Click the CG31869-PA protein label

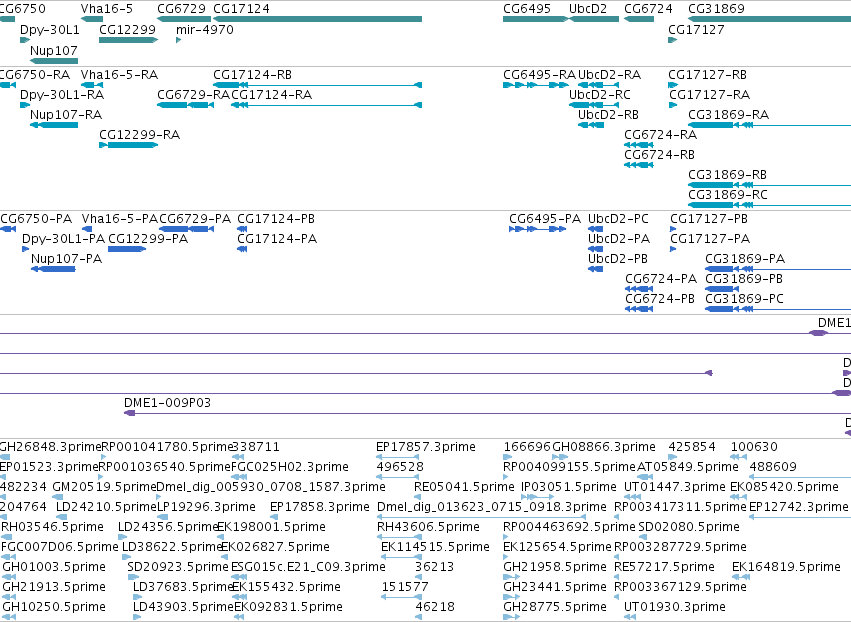[x=745, y=259]
